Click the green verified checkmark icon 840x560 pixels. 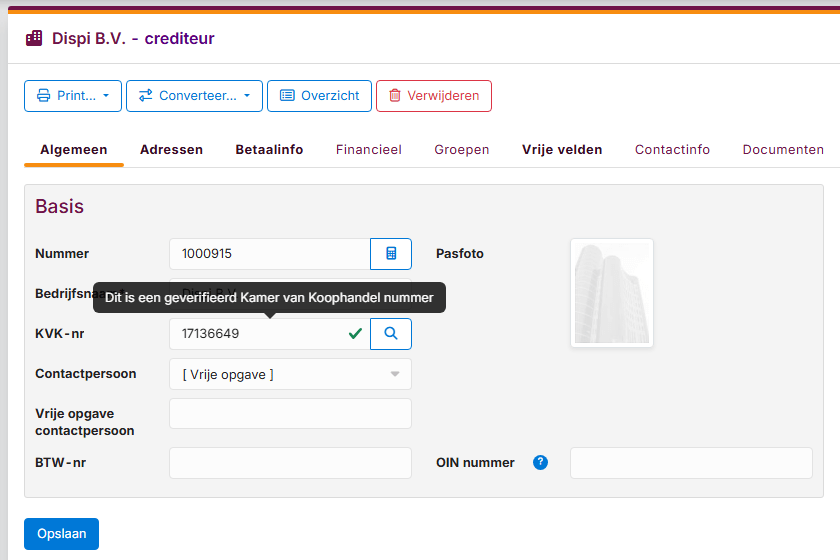(355, 334)
